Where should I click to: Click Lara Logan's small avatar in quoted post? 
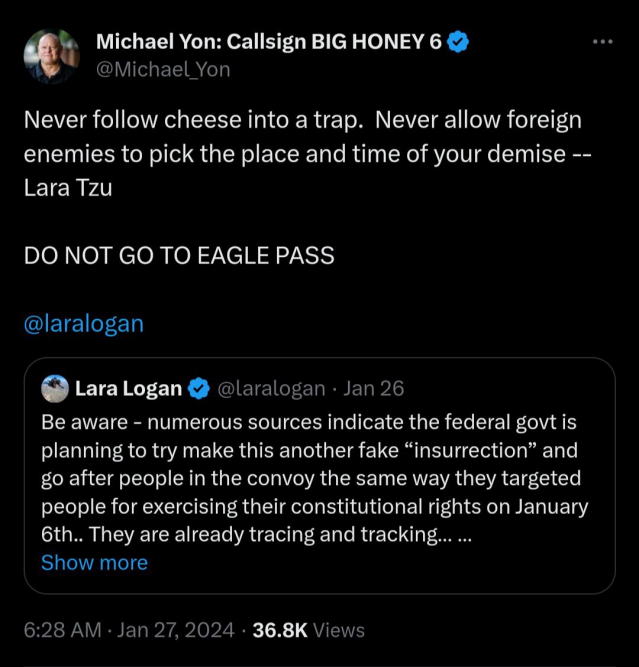click(x=55, y=388)
